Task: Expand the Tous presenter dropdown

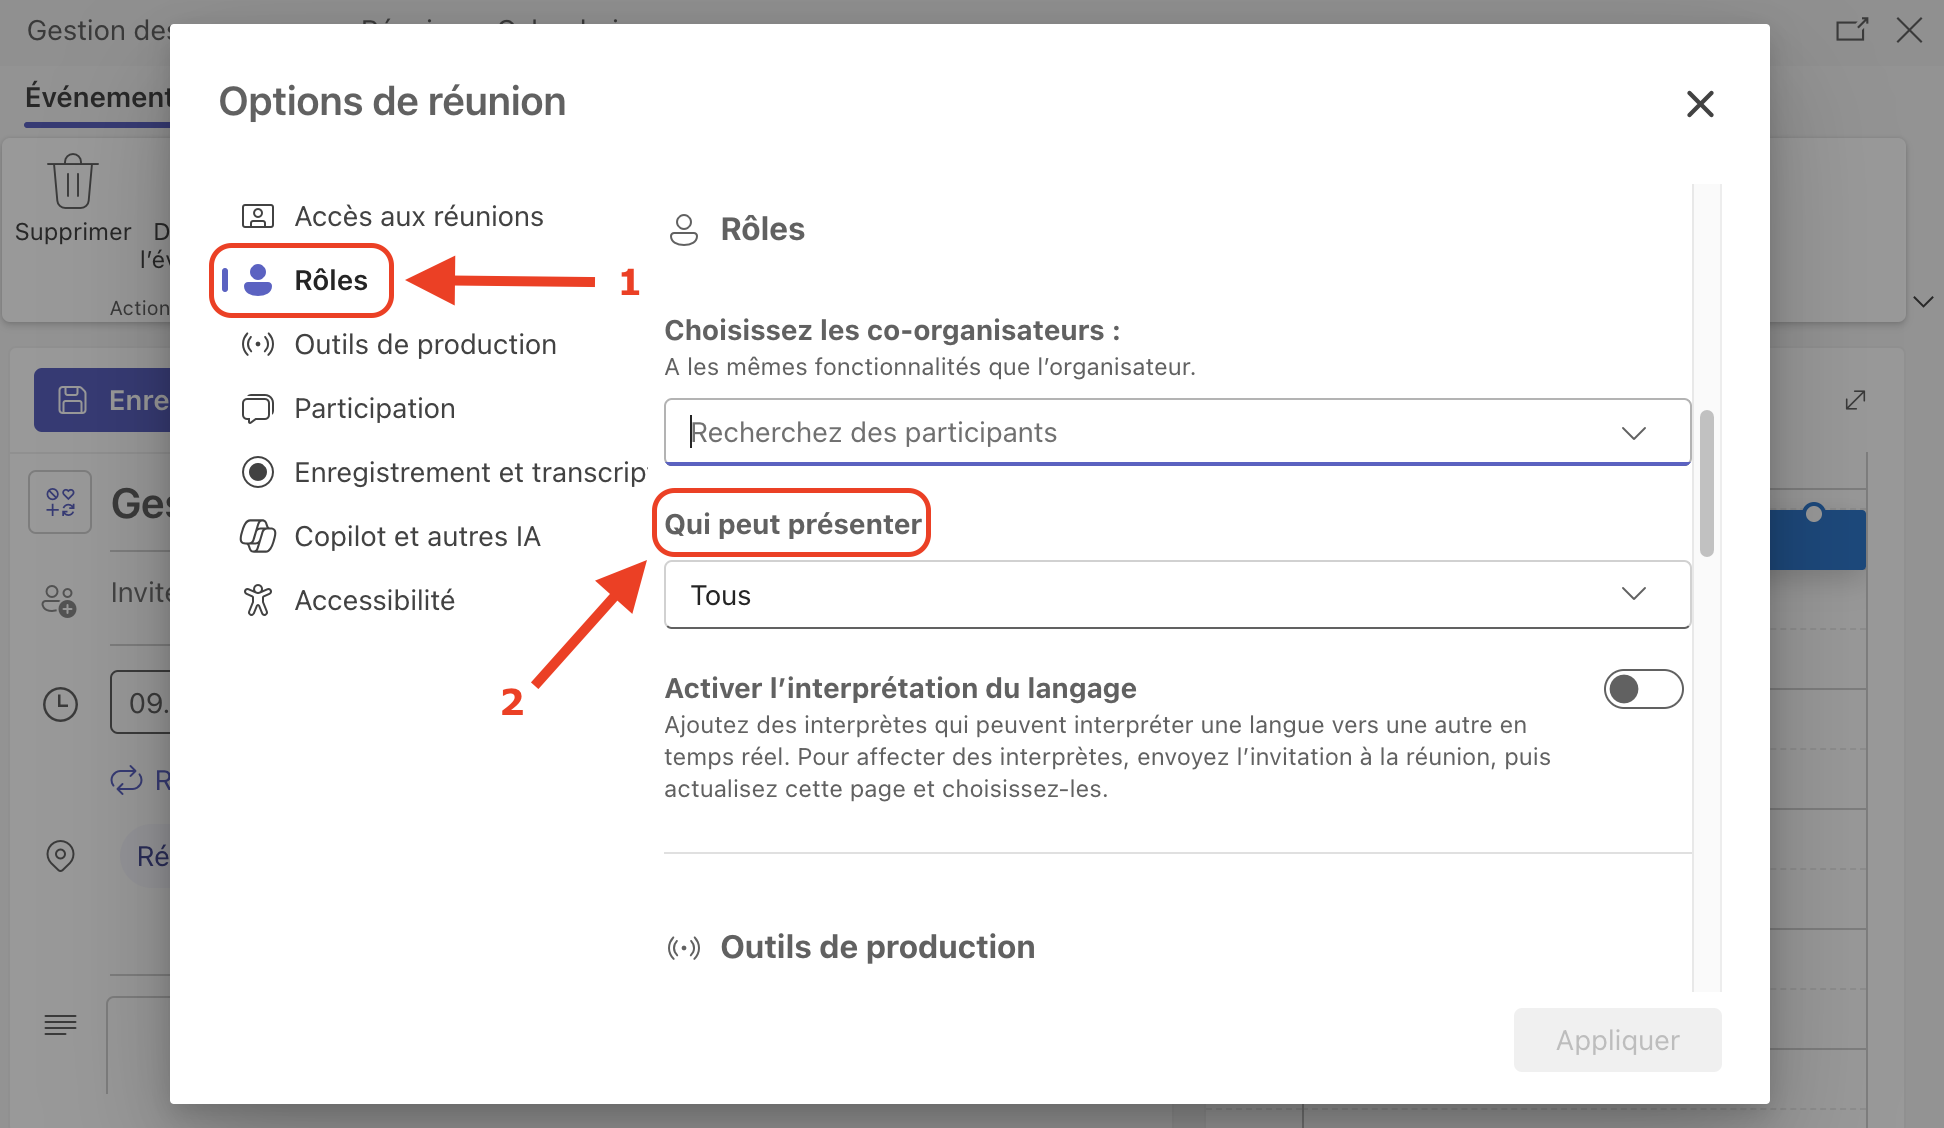Action: click(x=1633, y=594)
